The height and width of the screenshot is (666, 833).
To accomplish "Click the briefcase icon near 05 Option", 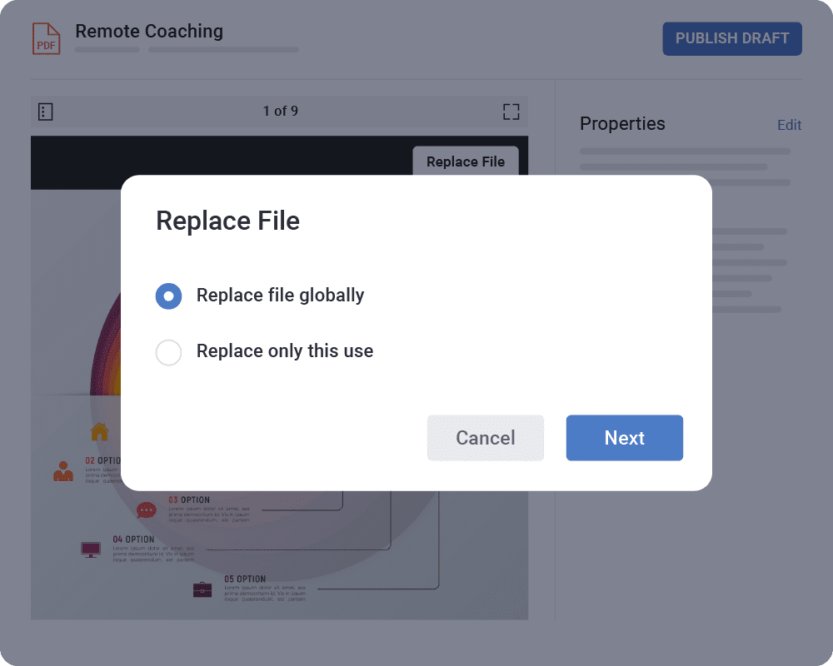I will 200,590.
